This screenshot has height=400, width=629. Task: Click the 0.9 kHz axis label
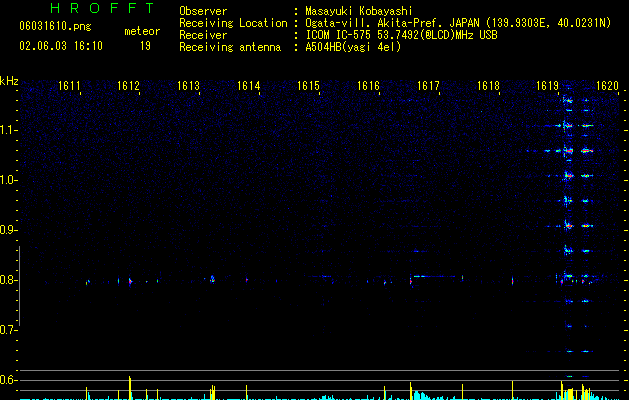click(x=8, y=230)
